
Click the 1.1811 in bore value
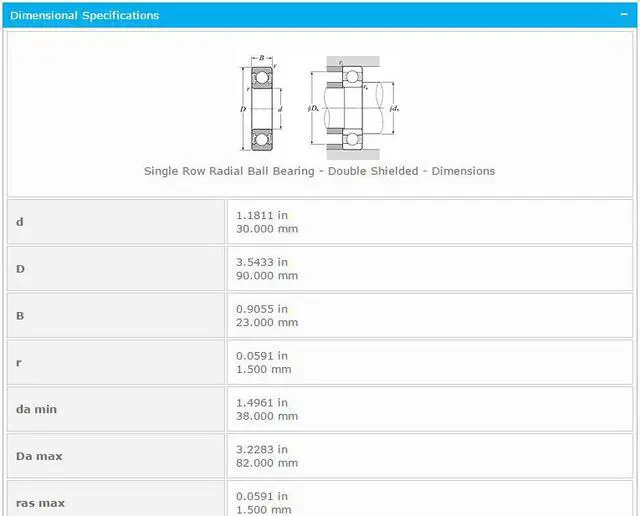click(262, 215)
